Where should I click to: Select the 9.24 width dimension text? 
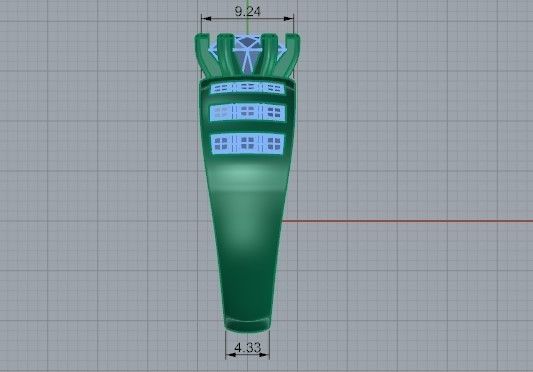click(x=247, y=11)
